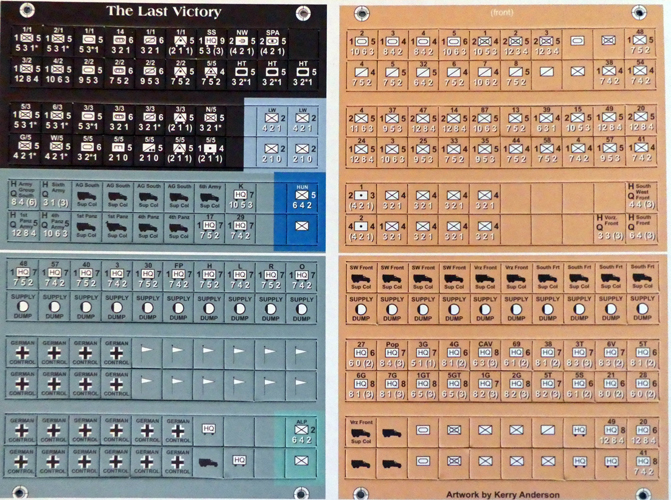Viewport: 671px width, 500px height.
Task: Select the Soviet CAV HQ counter
Action: (x=485, y=355)
